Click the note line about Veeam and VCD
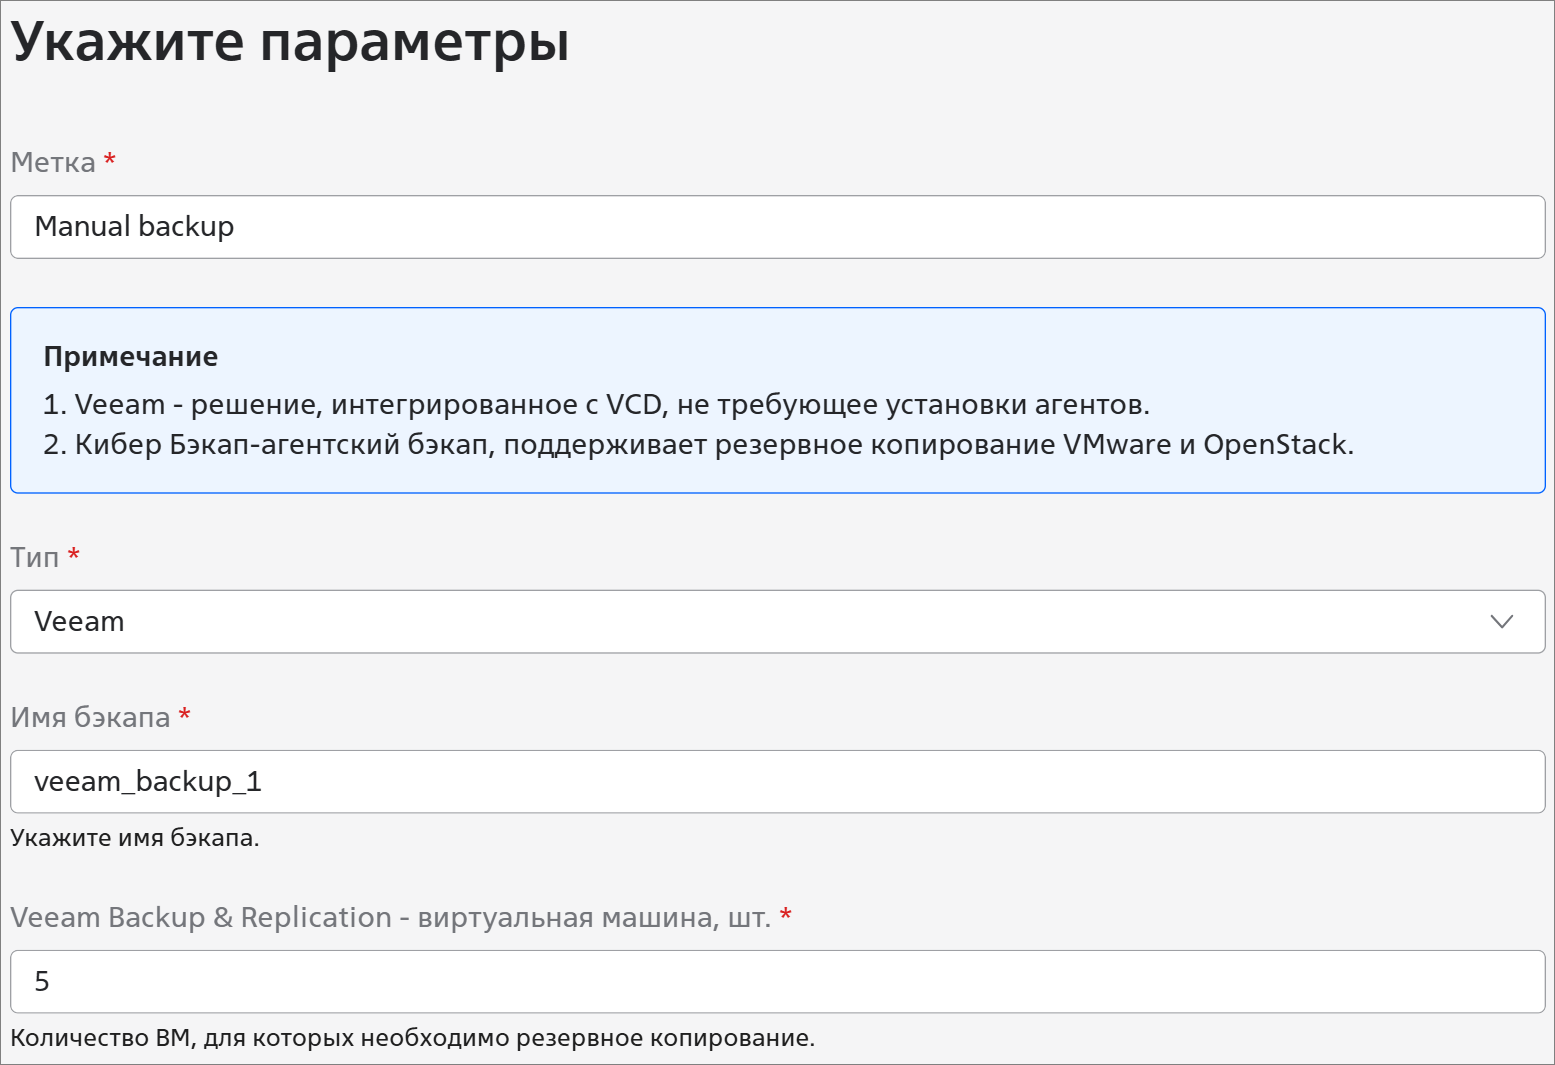The width and height of the screenshot is (1555, 1065). pos(596,405)
